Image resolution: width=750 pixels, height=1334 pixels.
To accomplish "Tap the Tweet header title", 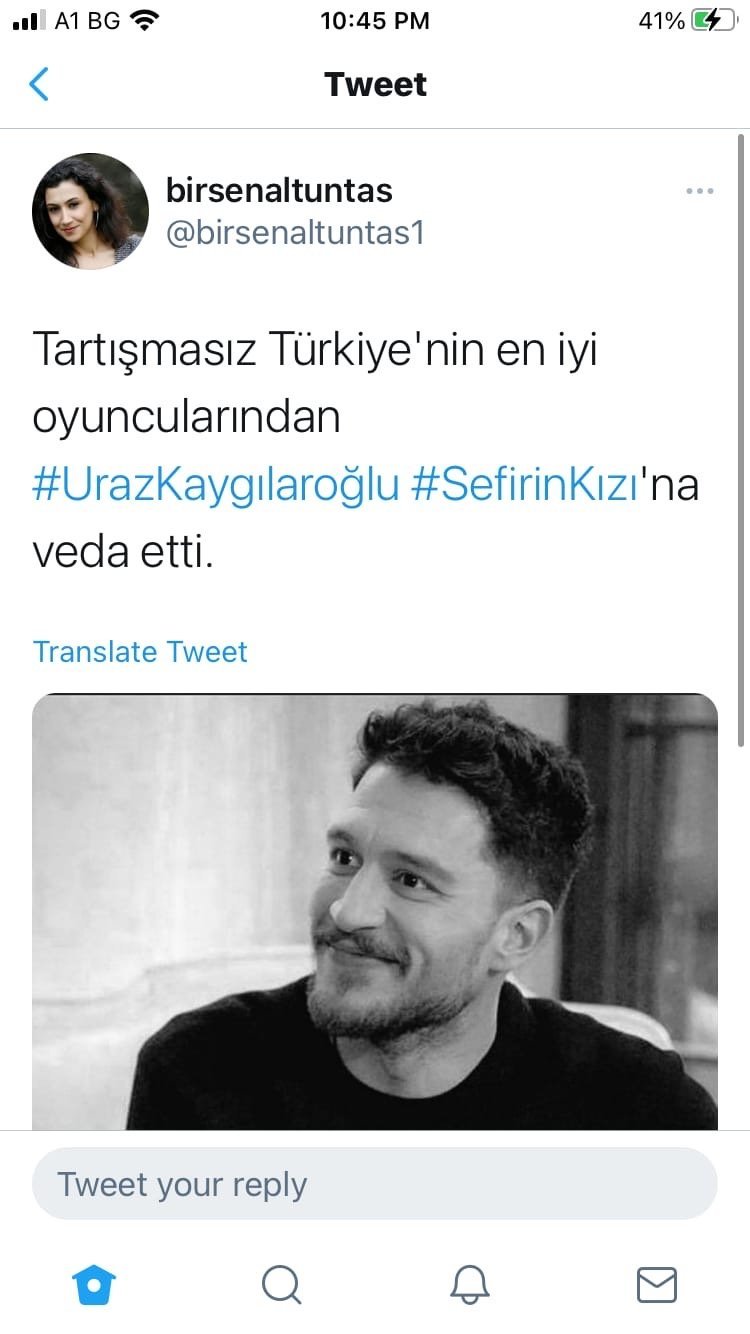I will [x=376, y=84].
